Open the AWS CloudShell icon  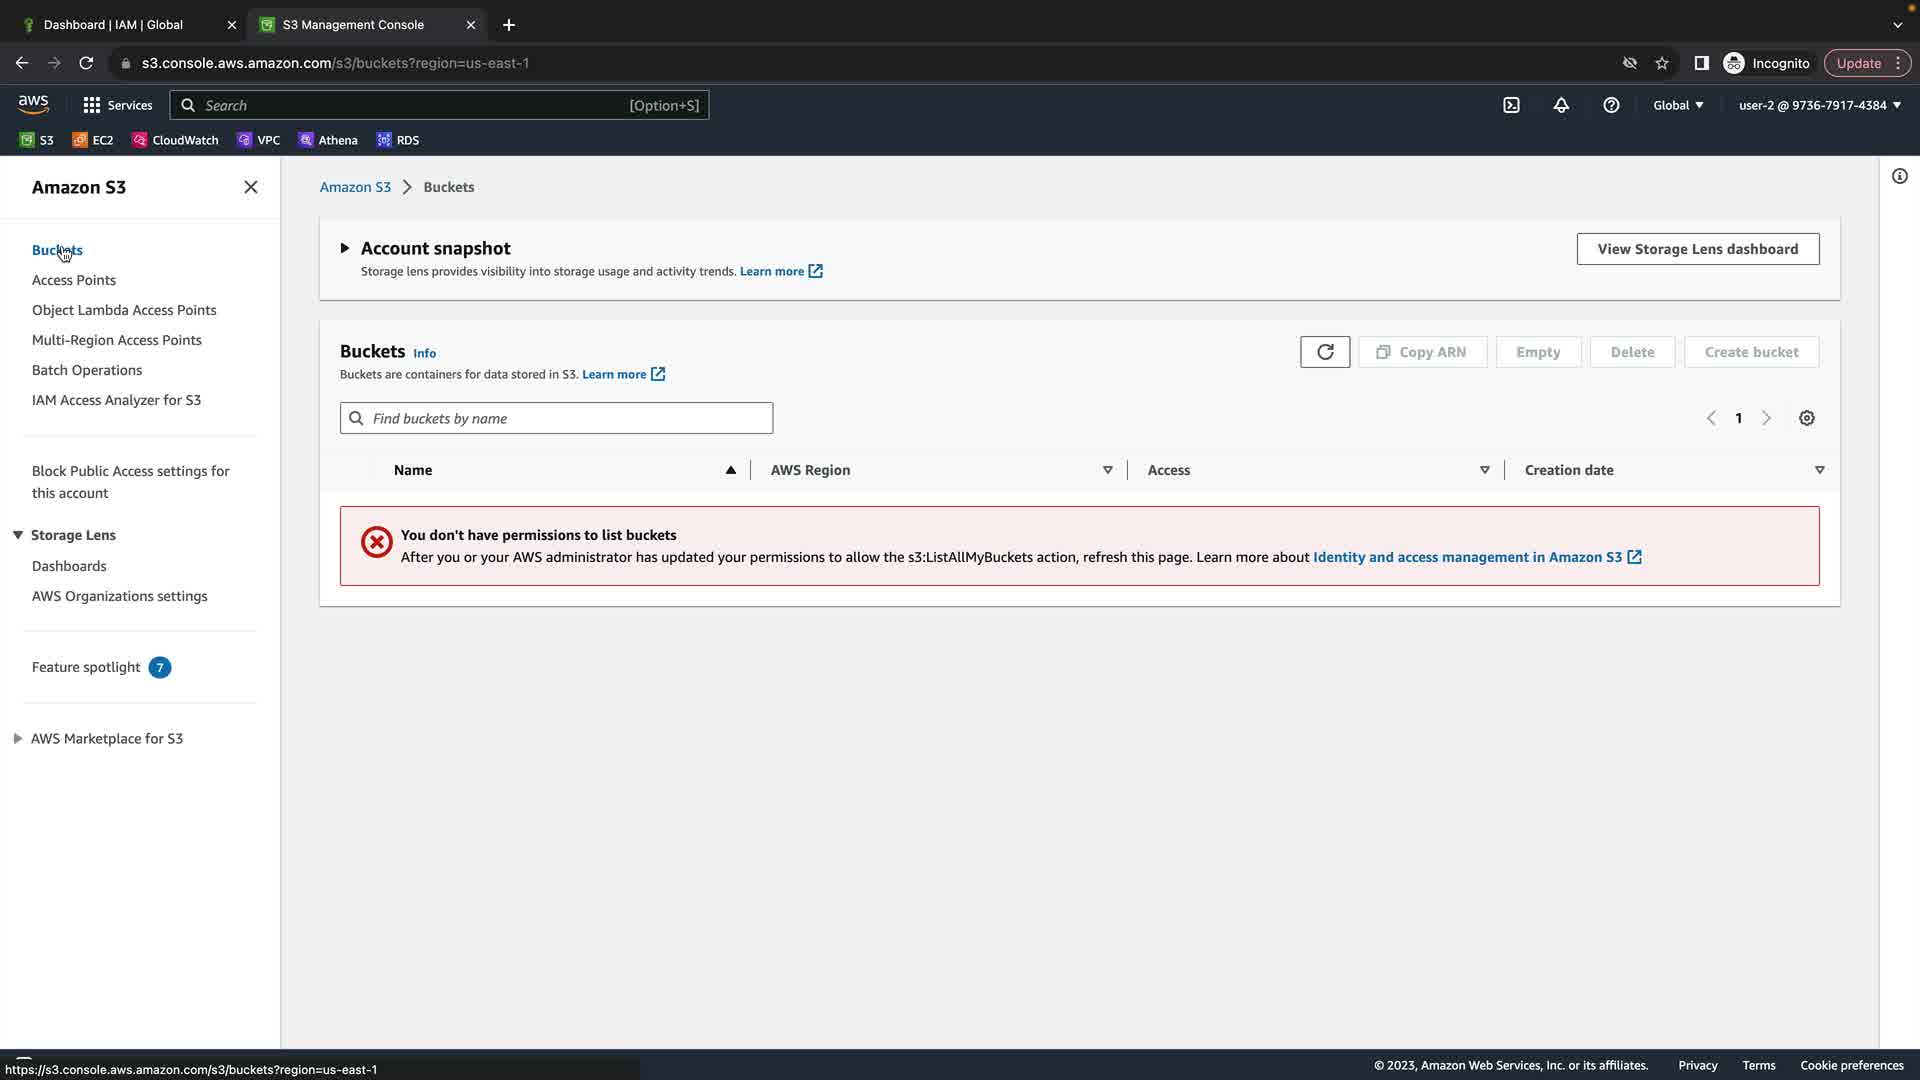pos(1511,105)
